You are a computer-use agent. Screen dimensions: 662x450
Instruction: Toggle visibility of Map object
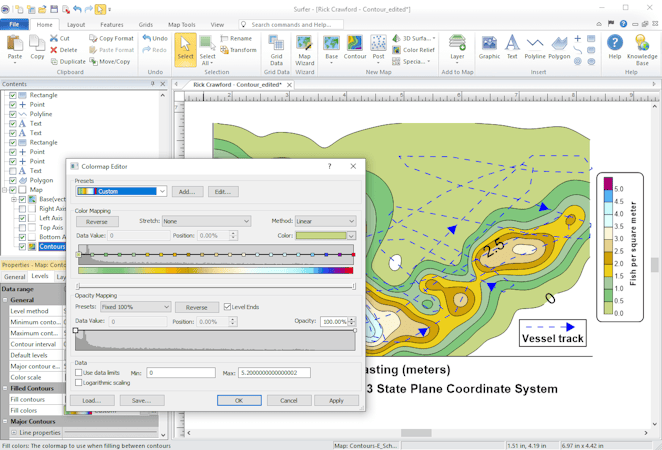pyautogui.click(x=13, y=190)
